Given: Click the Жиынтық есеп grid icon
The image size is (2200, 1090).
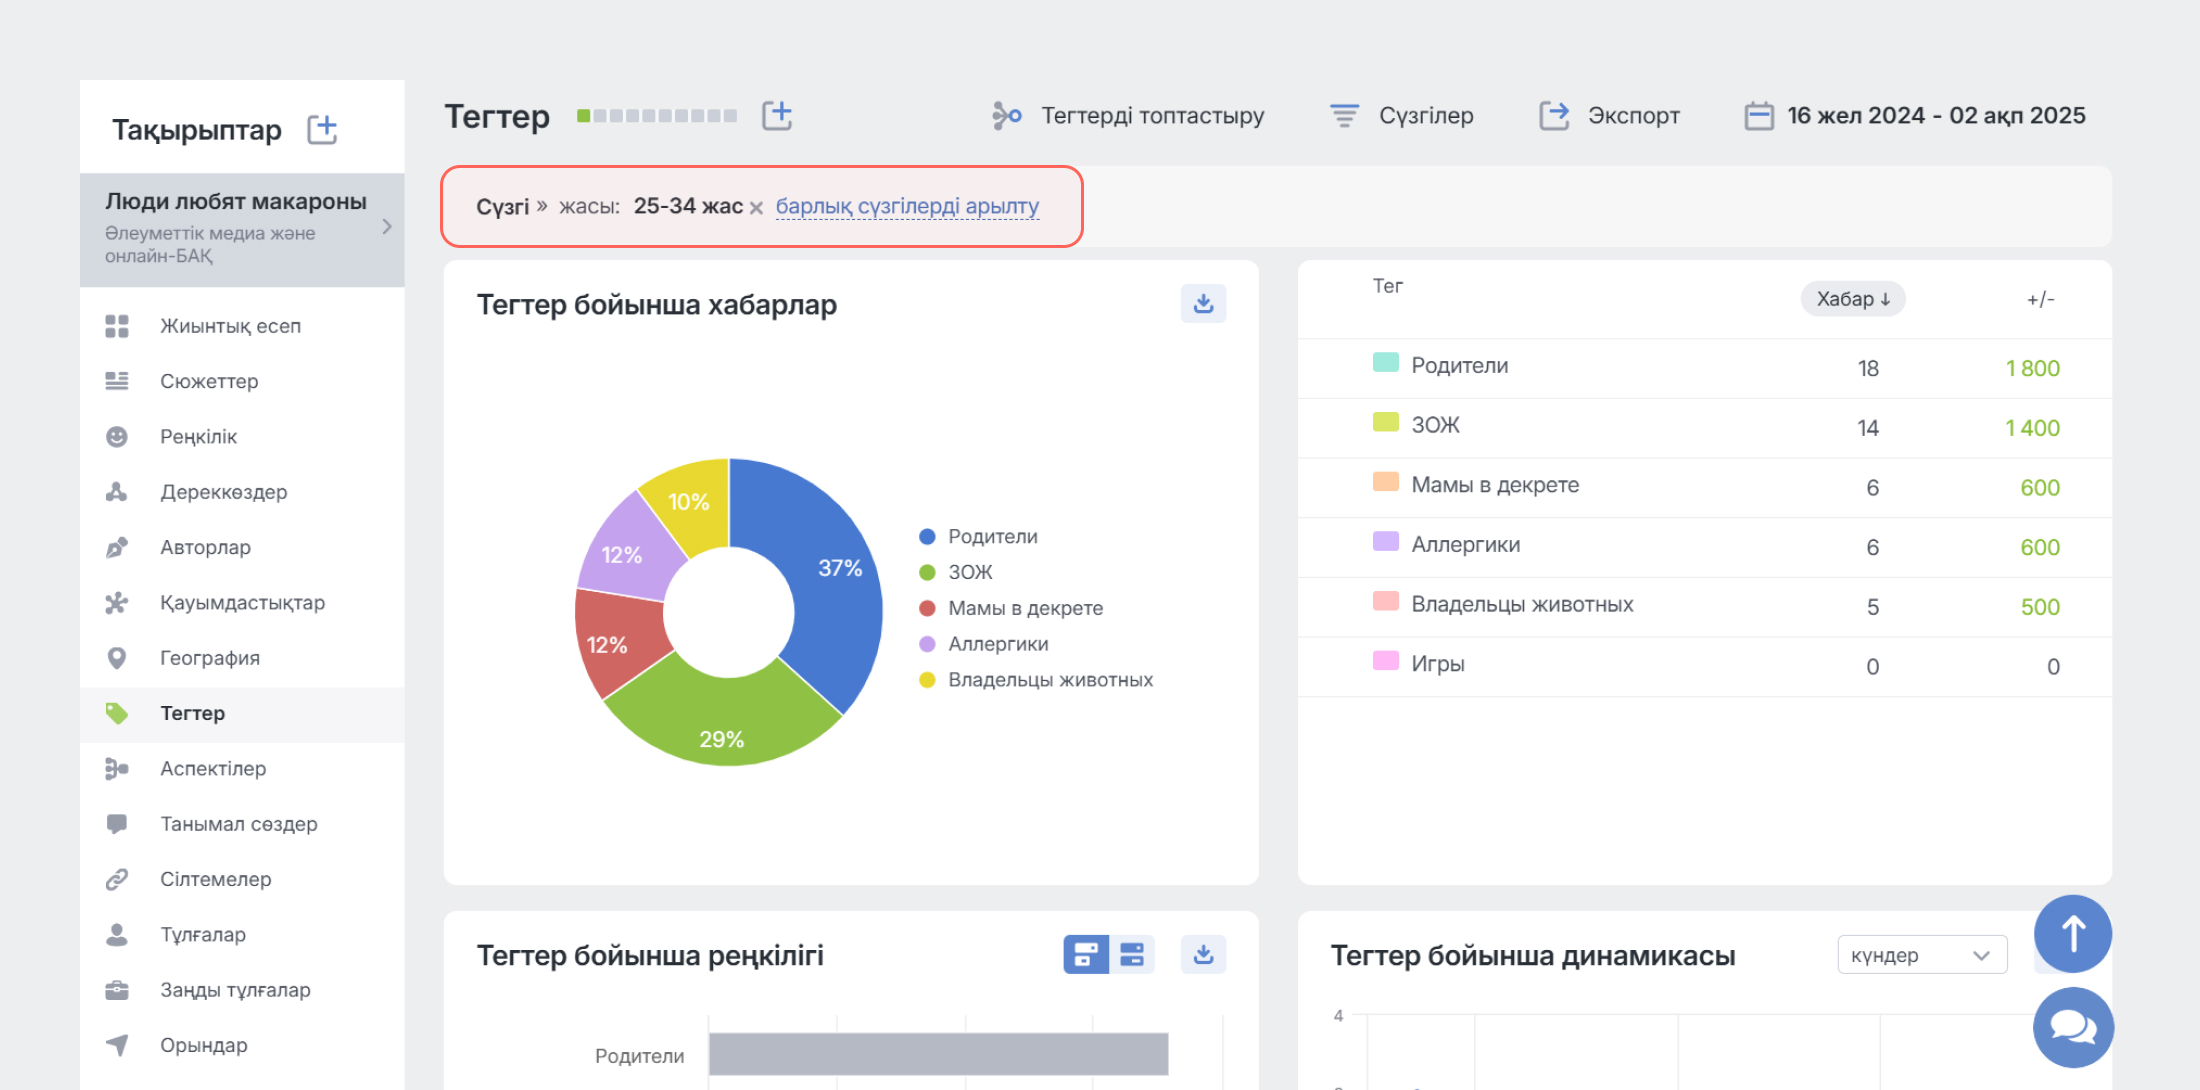Looking at the screenshot, I should (117, 326).
